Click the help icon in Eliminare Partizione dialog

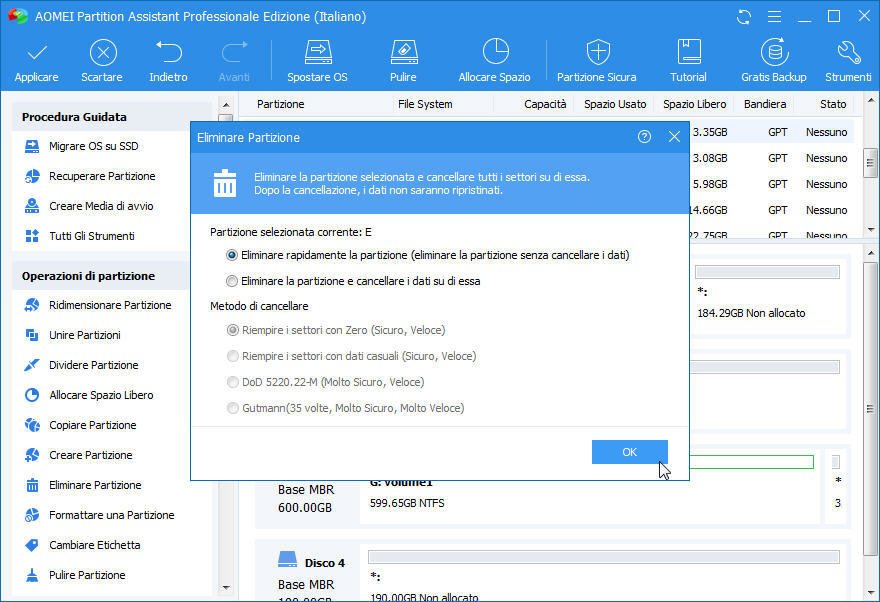coord(644,137)
